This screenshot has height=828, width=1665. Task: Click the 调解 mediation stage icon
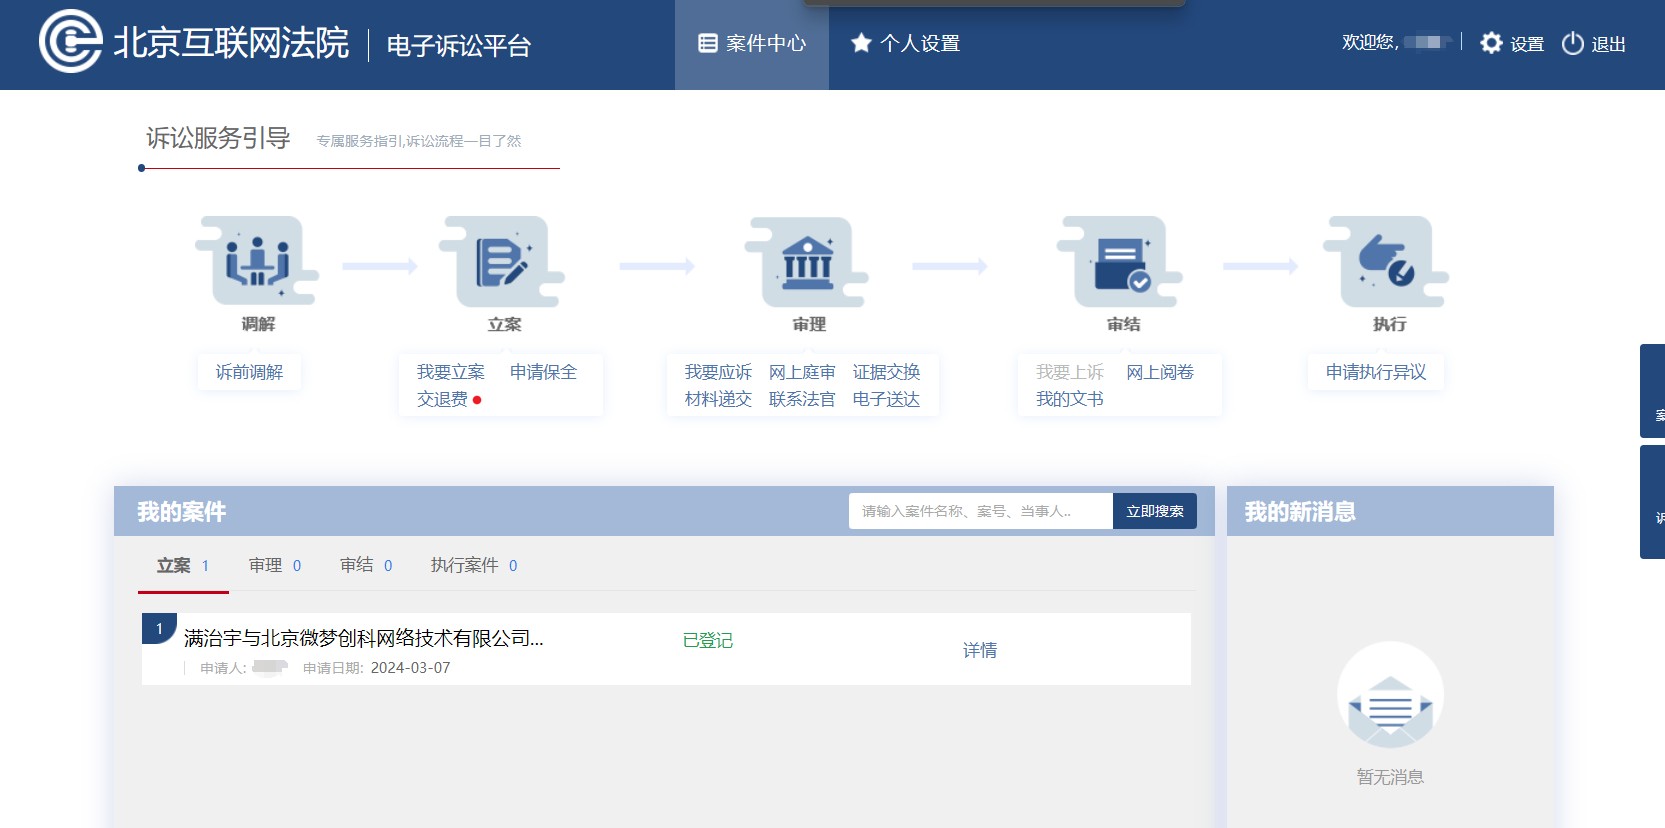pos(257,262)
